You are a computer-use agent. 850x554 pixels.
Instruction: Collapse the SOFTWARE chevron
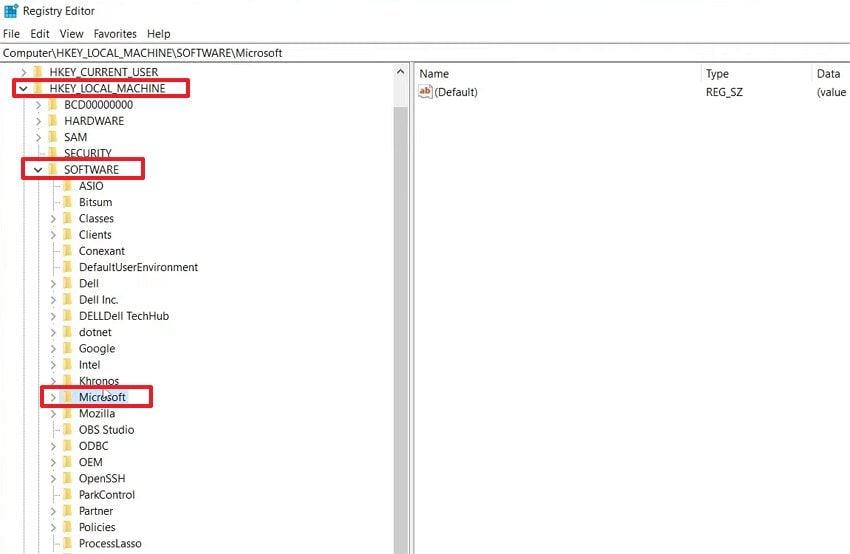38,170
